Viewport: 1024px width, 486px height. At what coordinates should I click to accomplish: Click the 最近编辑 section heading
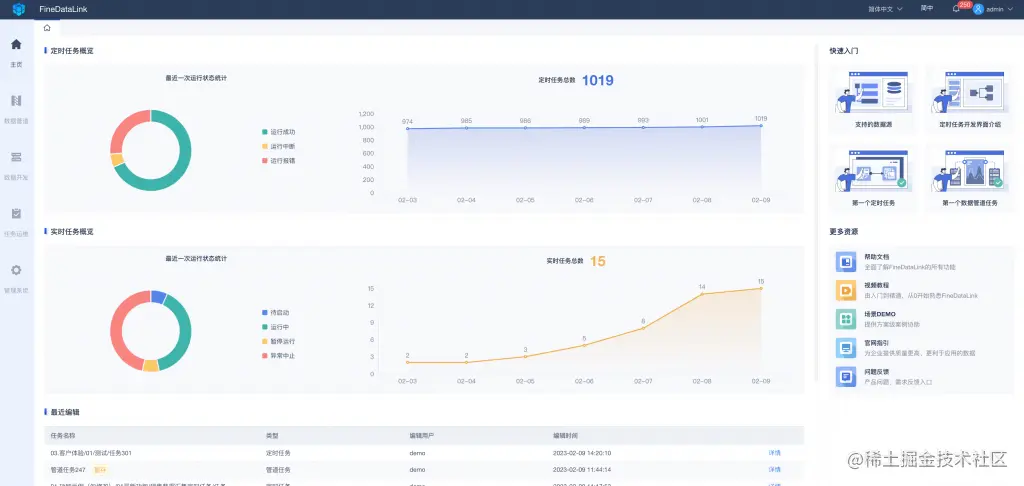tap(65, 412)
